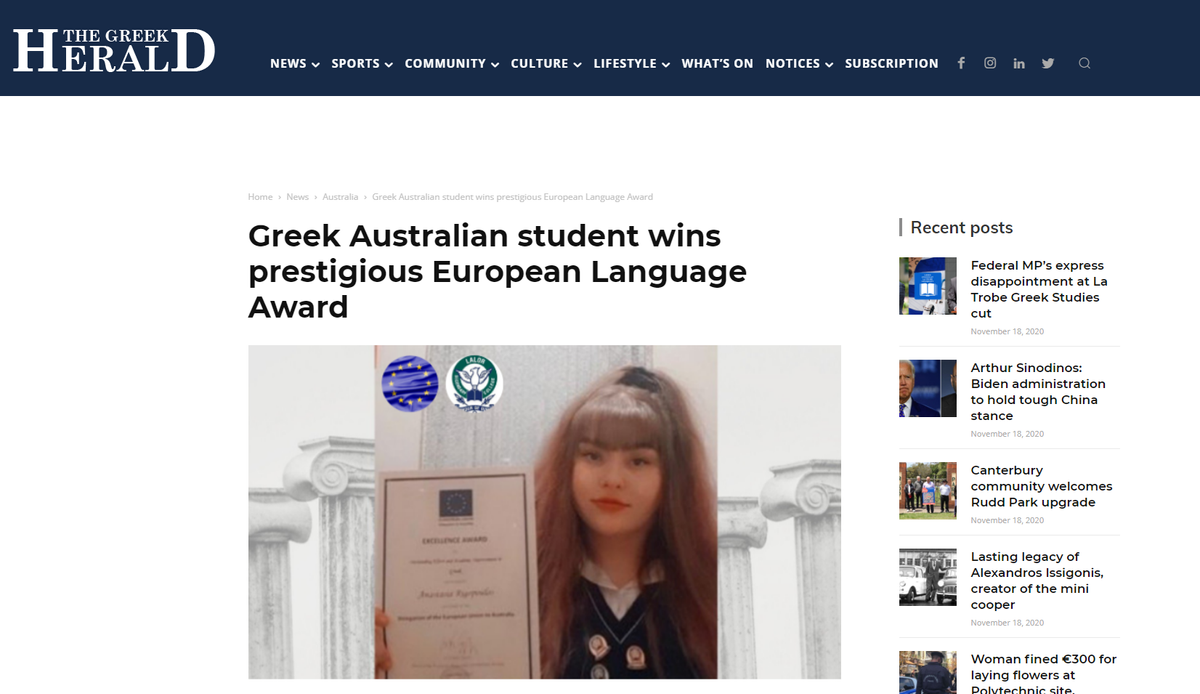The image size is (1200, 694).
Task: Open the La Trobe Greek Studies cut article
Action: (x=1039, y=289)
